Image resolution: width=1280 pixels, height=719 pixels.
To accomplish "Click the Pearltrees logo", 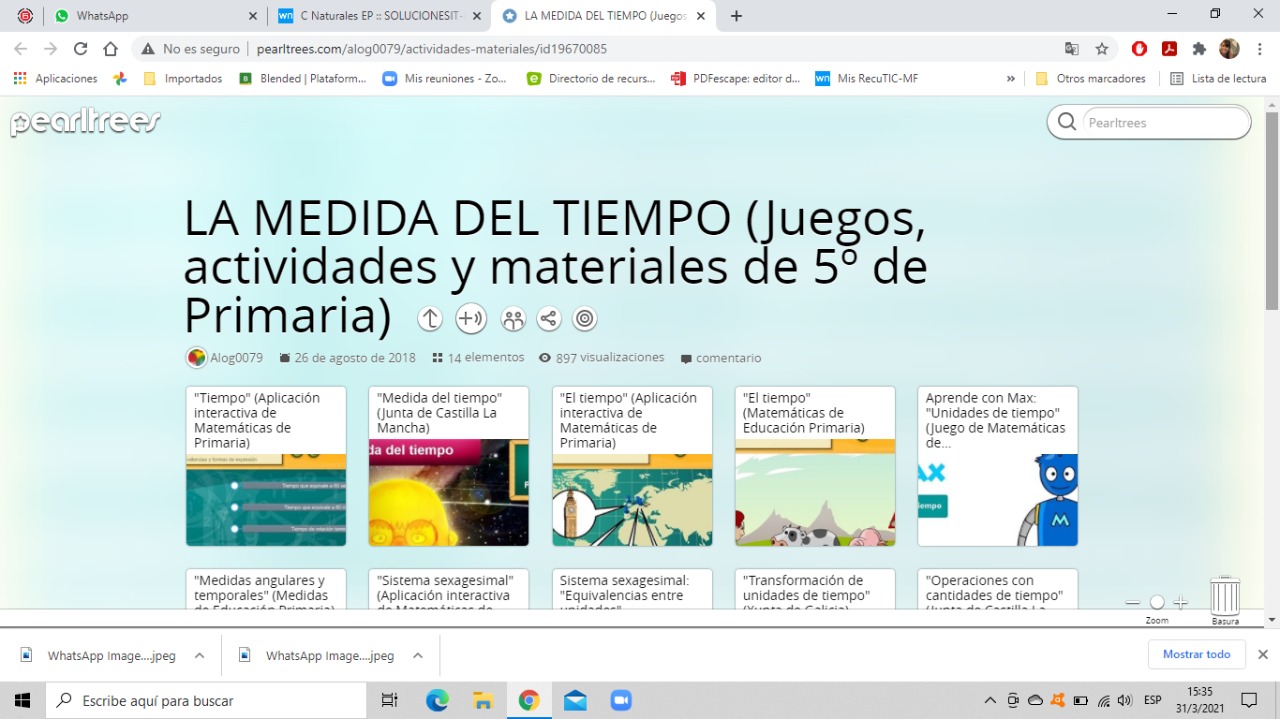I will 86,123.
